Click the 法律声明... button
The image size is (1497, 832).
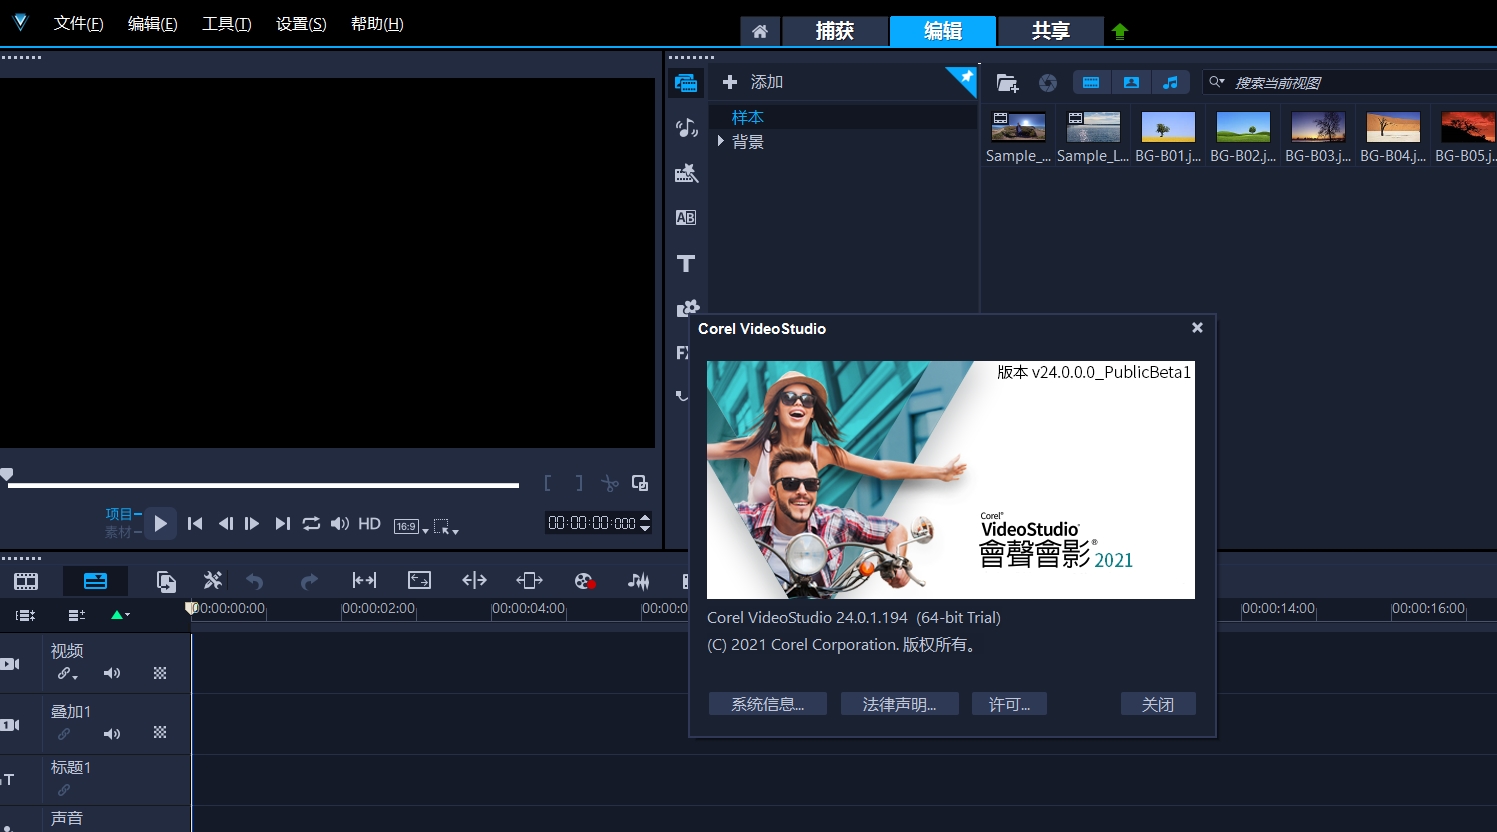tap(900, 704)
